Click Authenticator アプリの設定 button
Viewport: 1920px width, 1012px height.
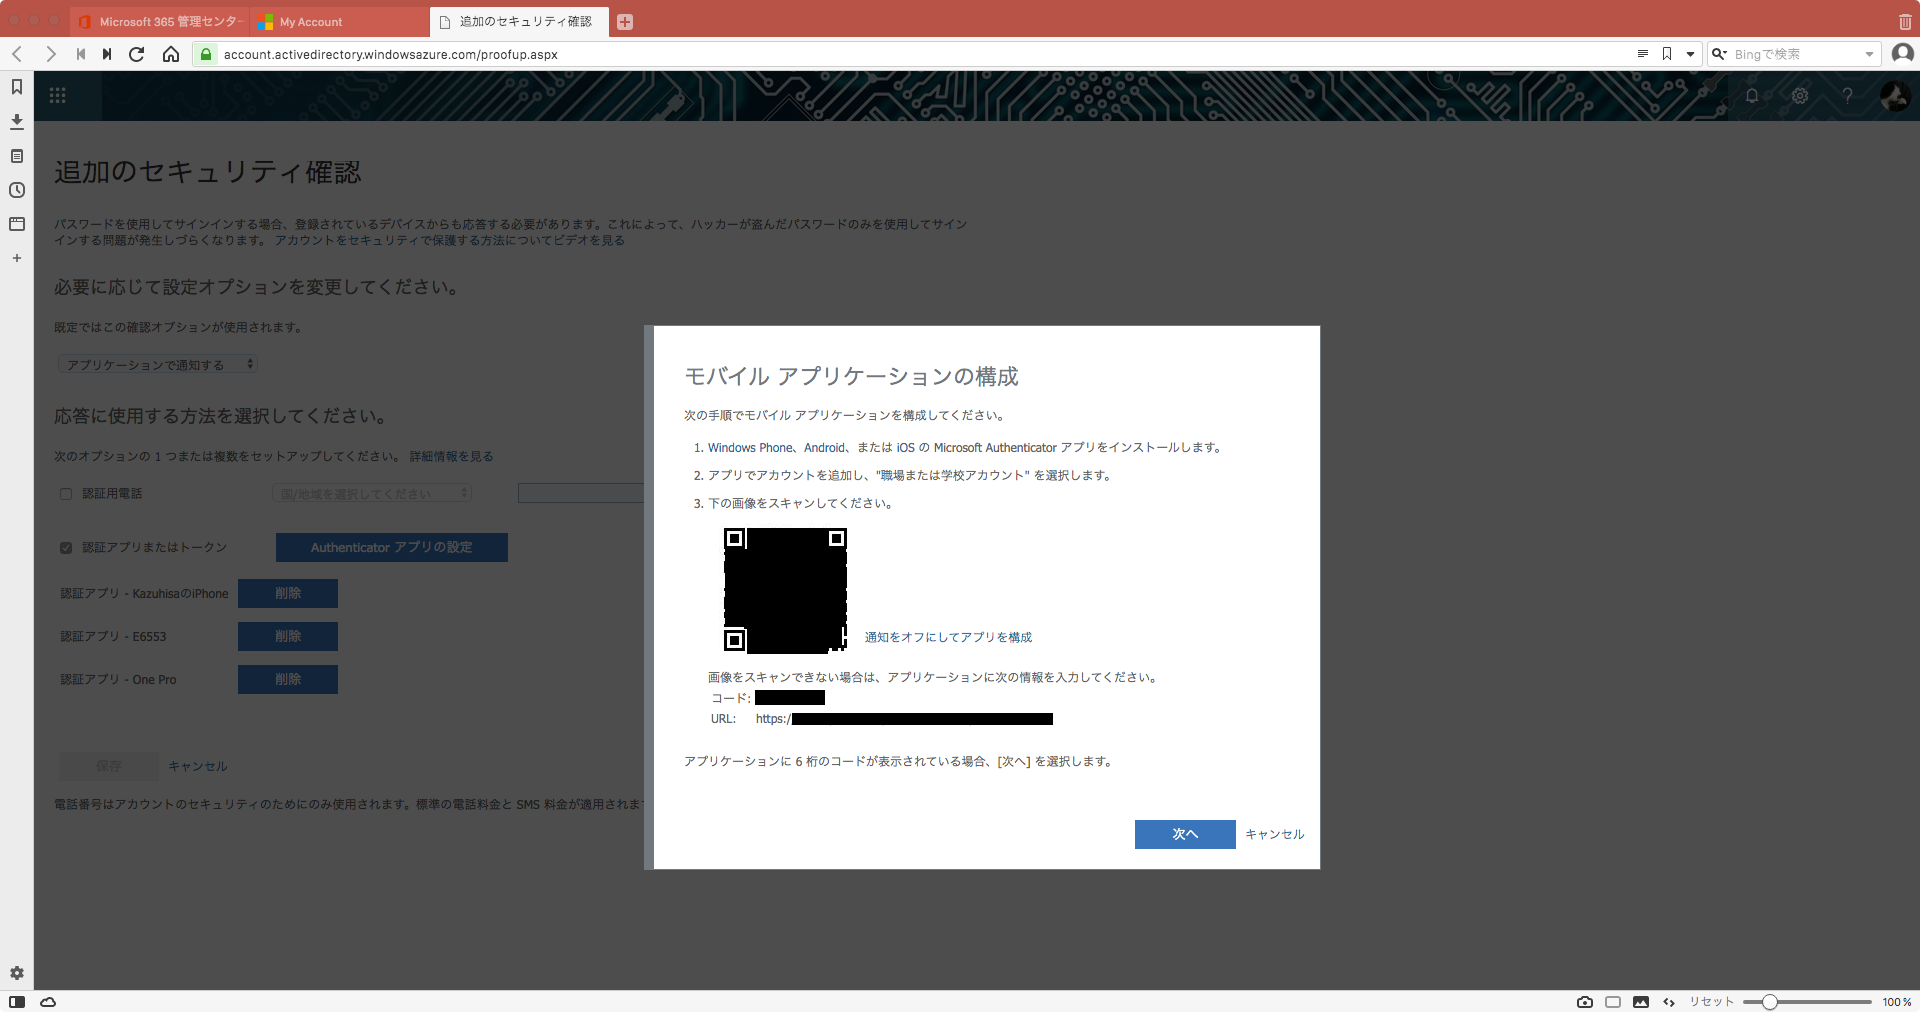pyautogui.click(x=392, y=548)
